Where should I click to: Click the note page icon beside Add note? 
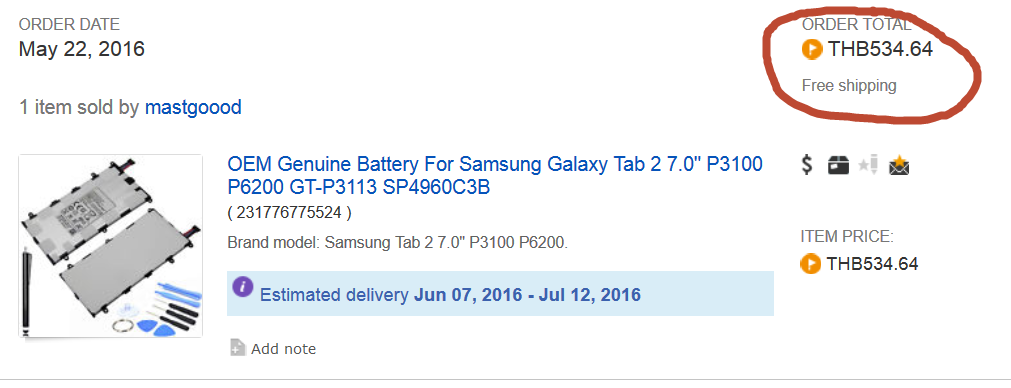pyautogui.click(x=237, y=347)
